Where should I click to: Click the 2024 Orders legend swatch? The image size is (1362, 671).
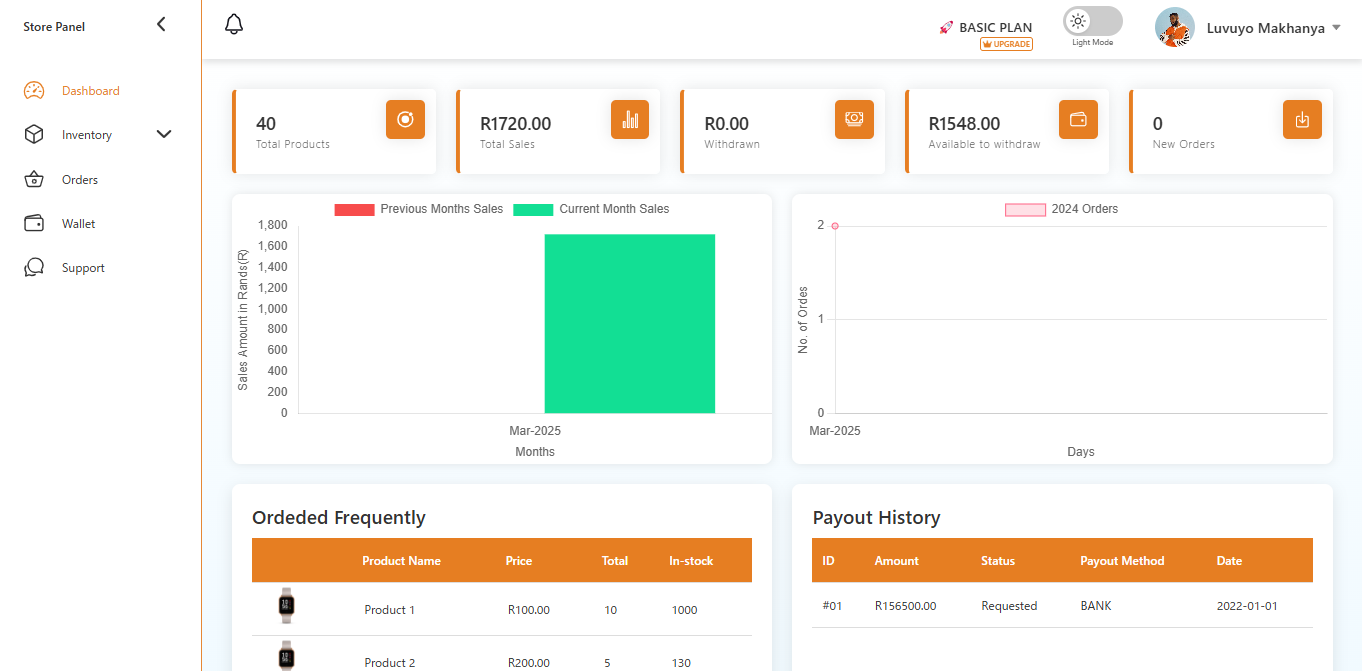tap(1025, 209)
